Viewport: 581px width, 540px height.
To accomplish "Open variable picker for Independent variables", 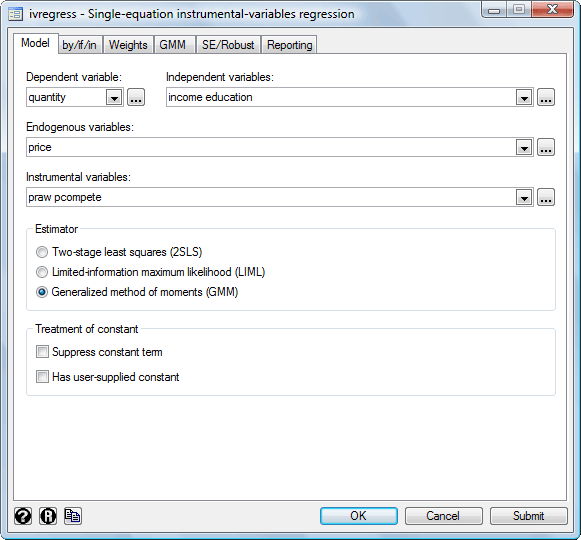I will 546,97.
